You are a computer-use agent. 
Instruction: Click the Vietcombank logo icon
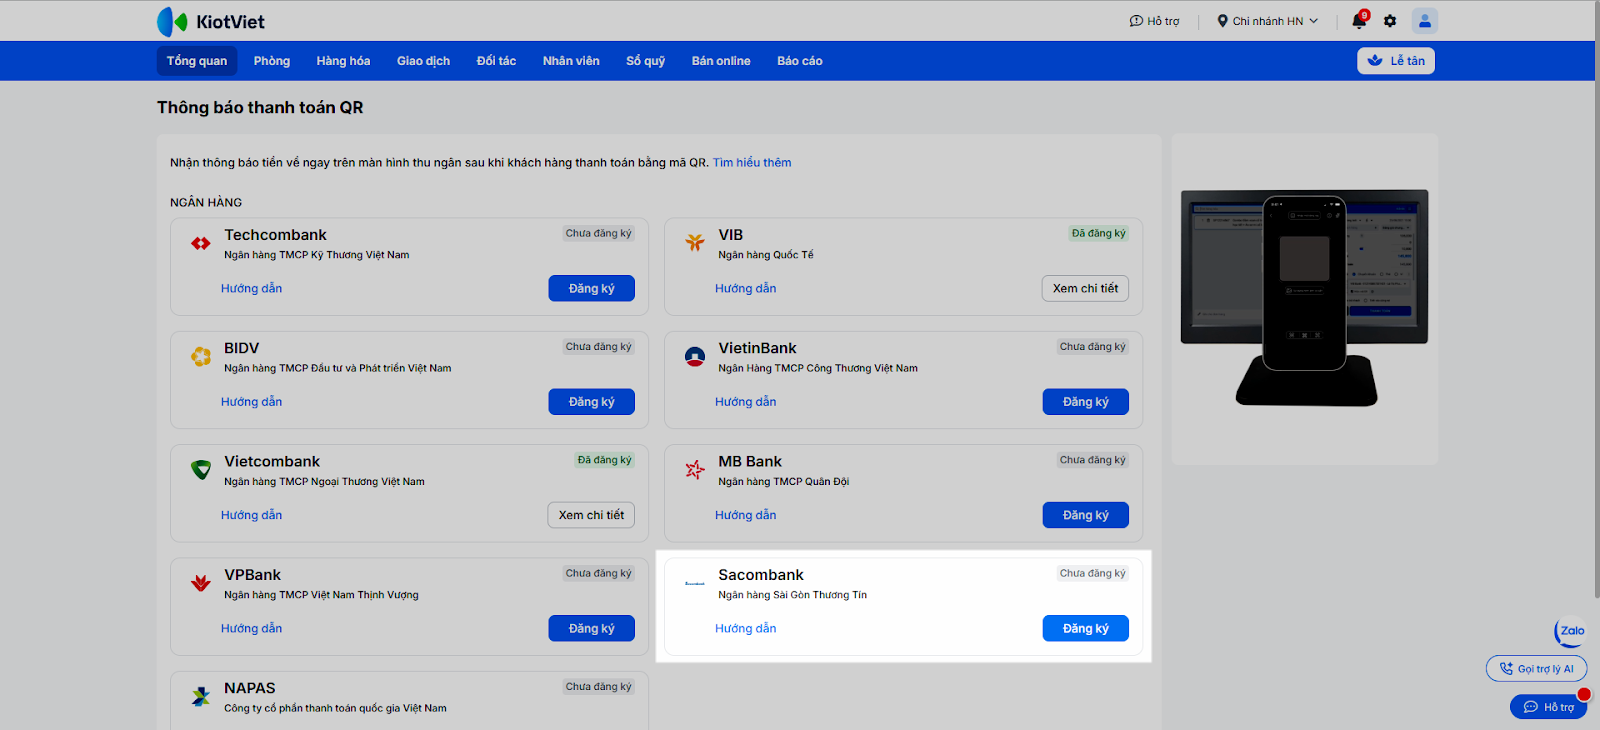tap(201, 470)
